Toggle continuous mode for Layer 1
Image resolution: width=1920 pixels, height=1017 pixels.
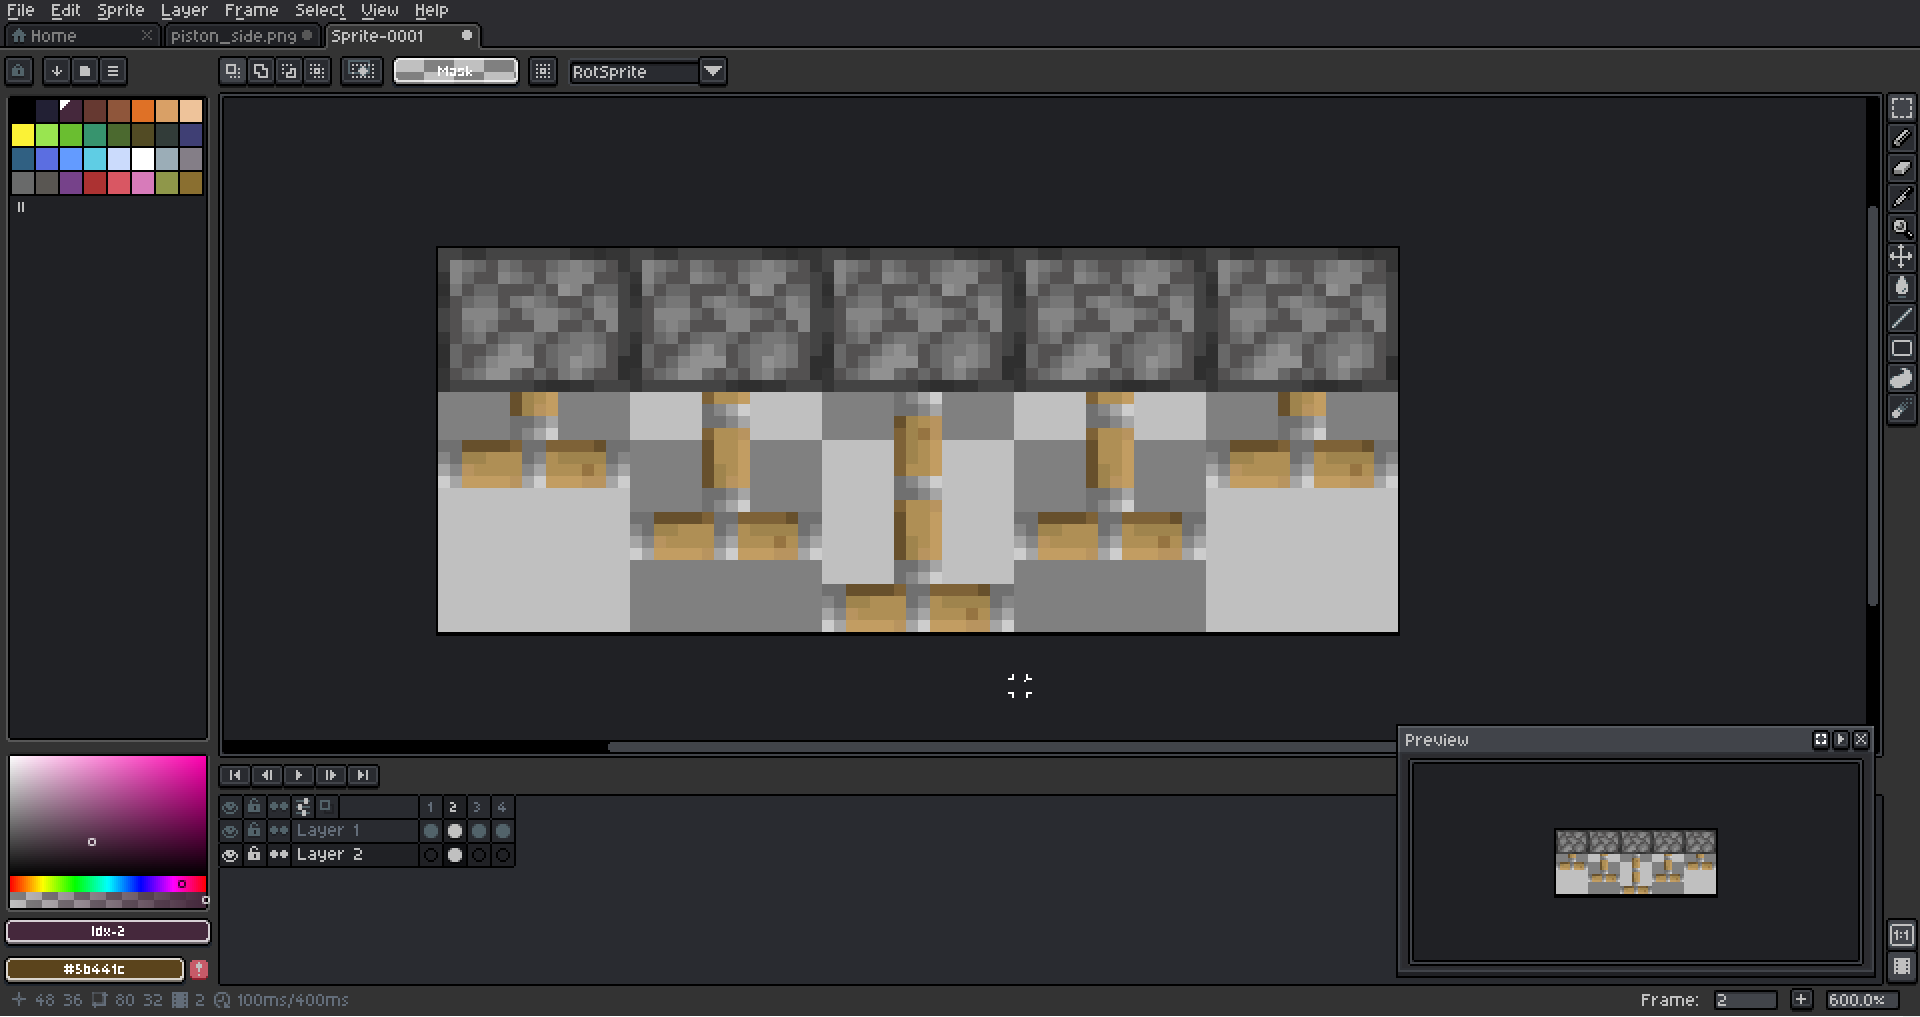(x=279, y=831)
